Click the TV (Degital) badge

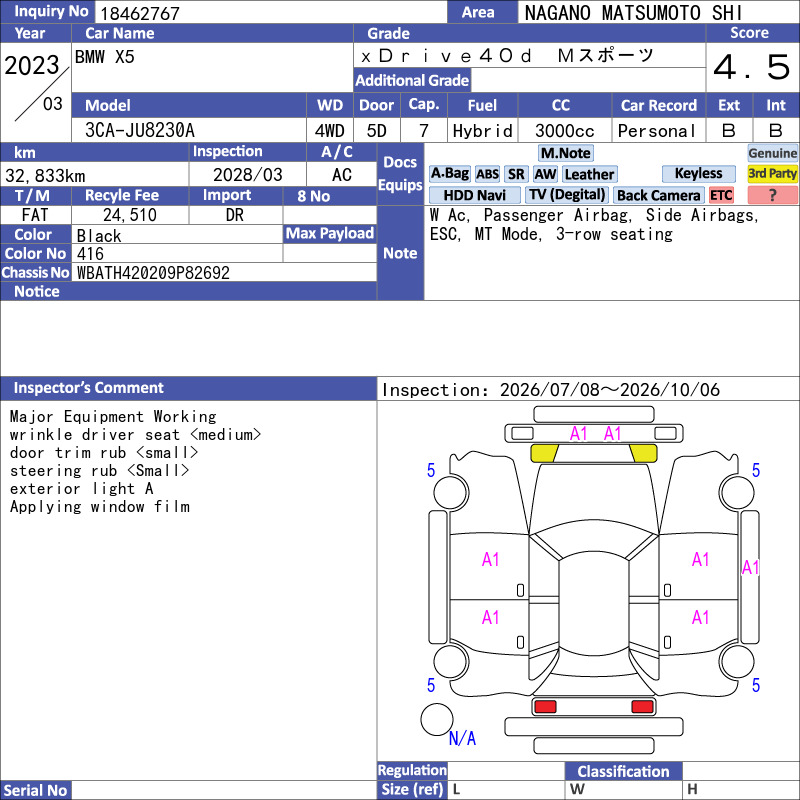click(567, 195)
